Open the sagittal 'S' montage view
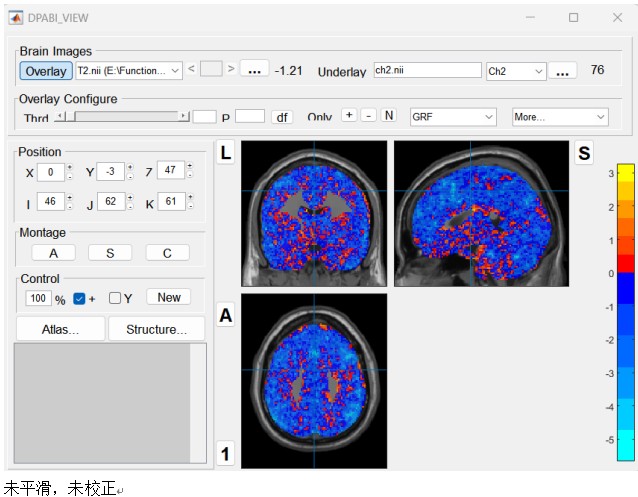Image resolution: width=638 pixels, height=497 pixels. 110,253
